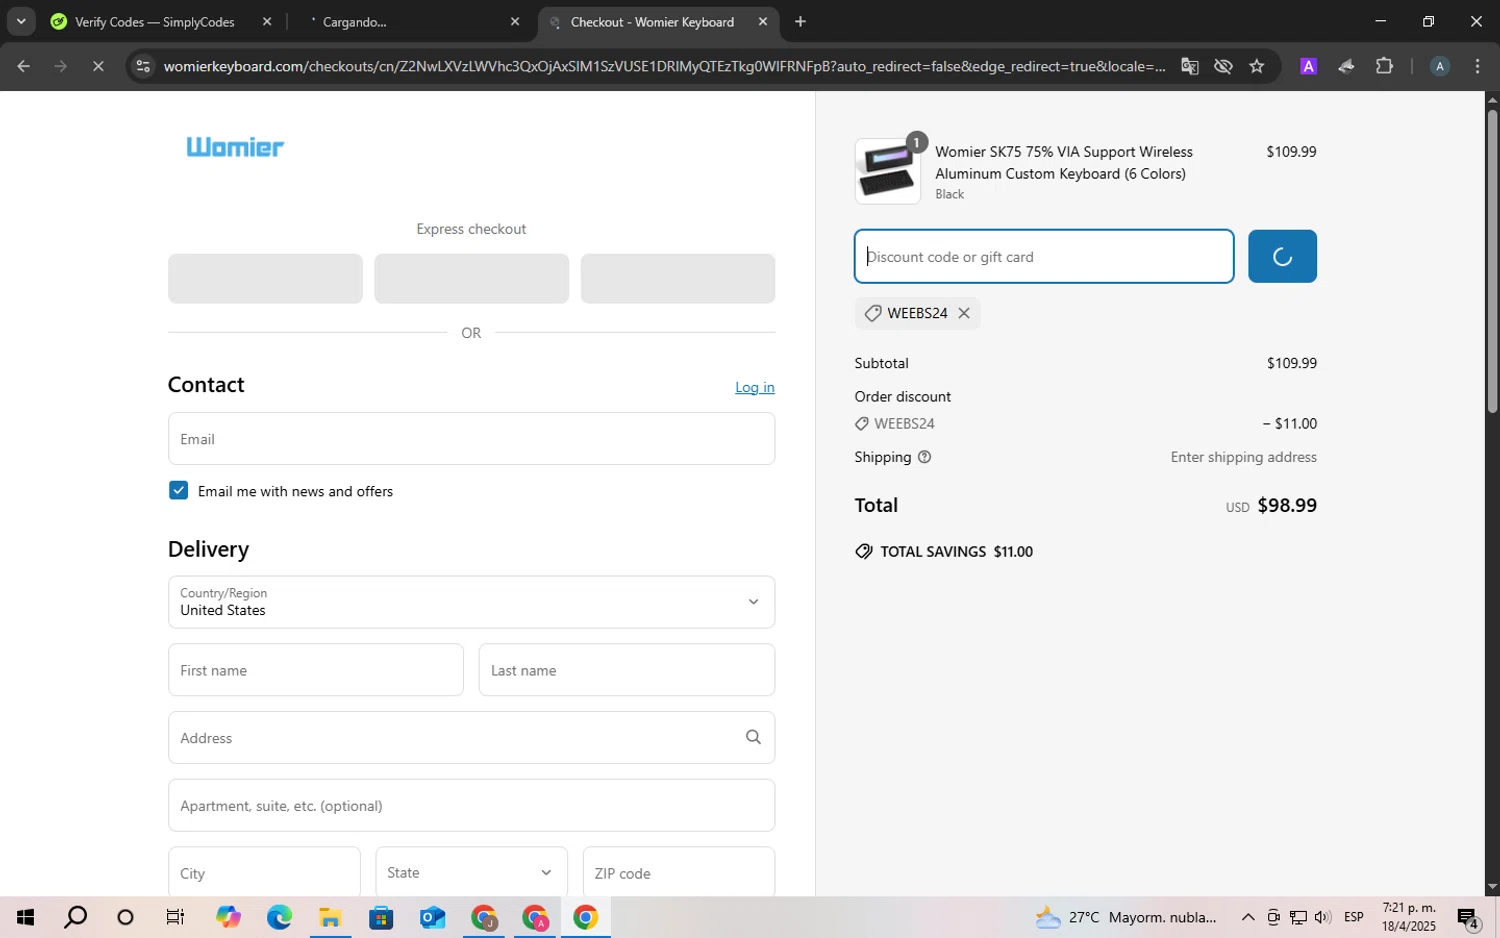The height and width of the screenshot is (938, 1500).
Task: Open Windows taskbar search
Action: tap(75, 917)
